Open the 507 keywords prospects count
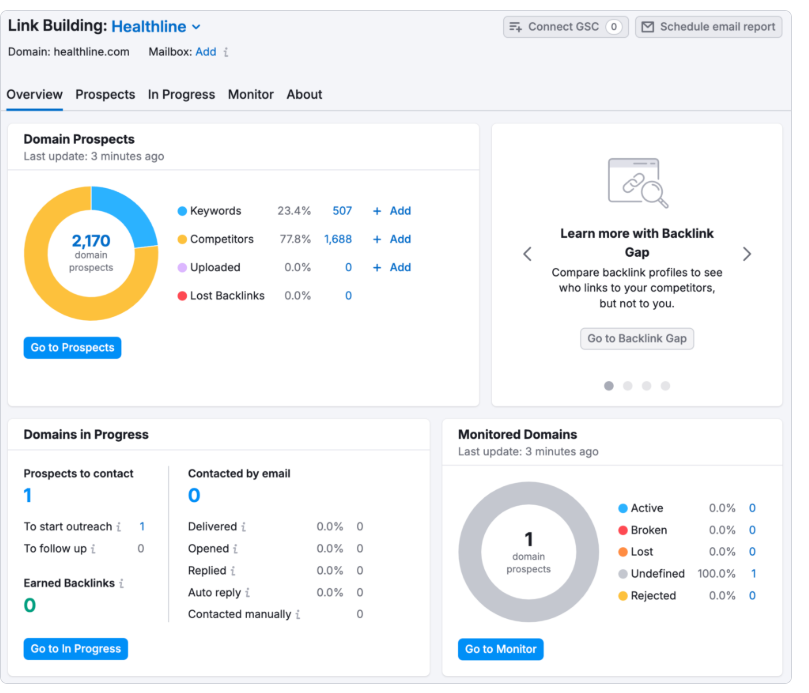 (342, 211)
